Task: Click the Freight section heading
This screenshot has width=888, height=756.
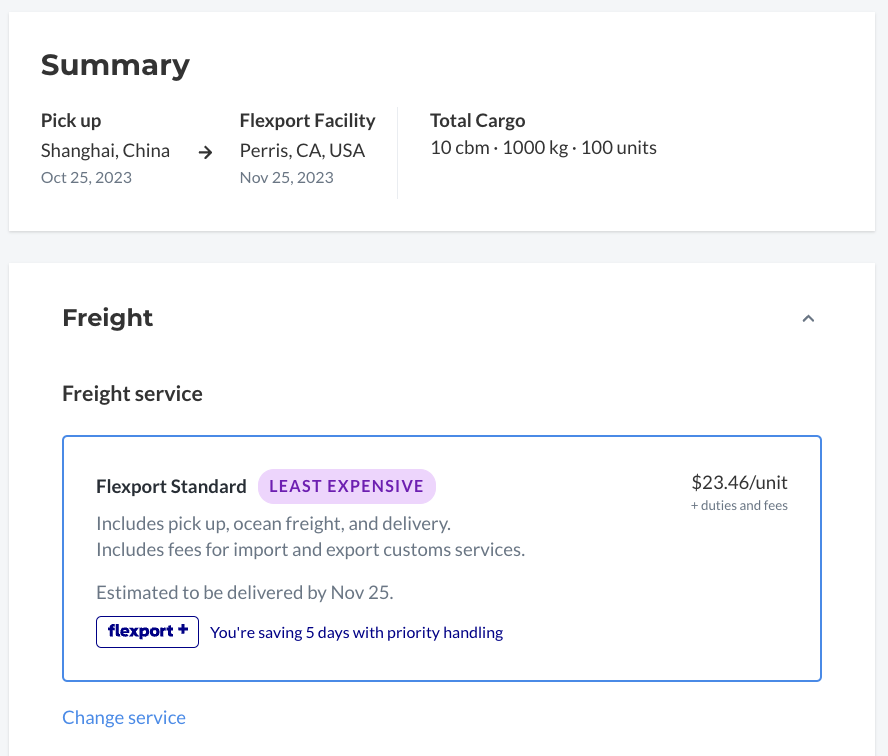Action: [108, 318]
